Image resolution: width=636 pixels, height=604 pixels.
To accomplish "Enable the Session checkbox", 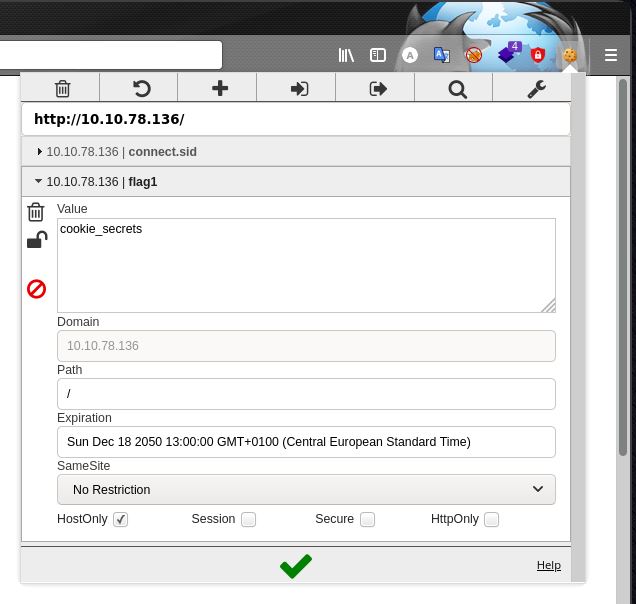I will point(248,519).
